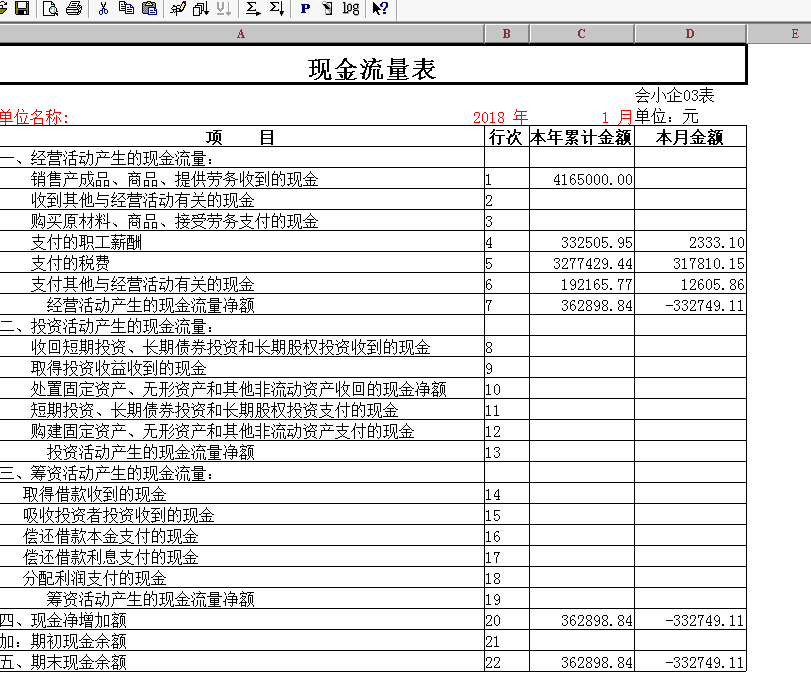Click the red 1 月 cell

pos(617,117)
